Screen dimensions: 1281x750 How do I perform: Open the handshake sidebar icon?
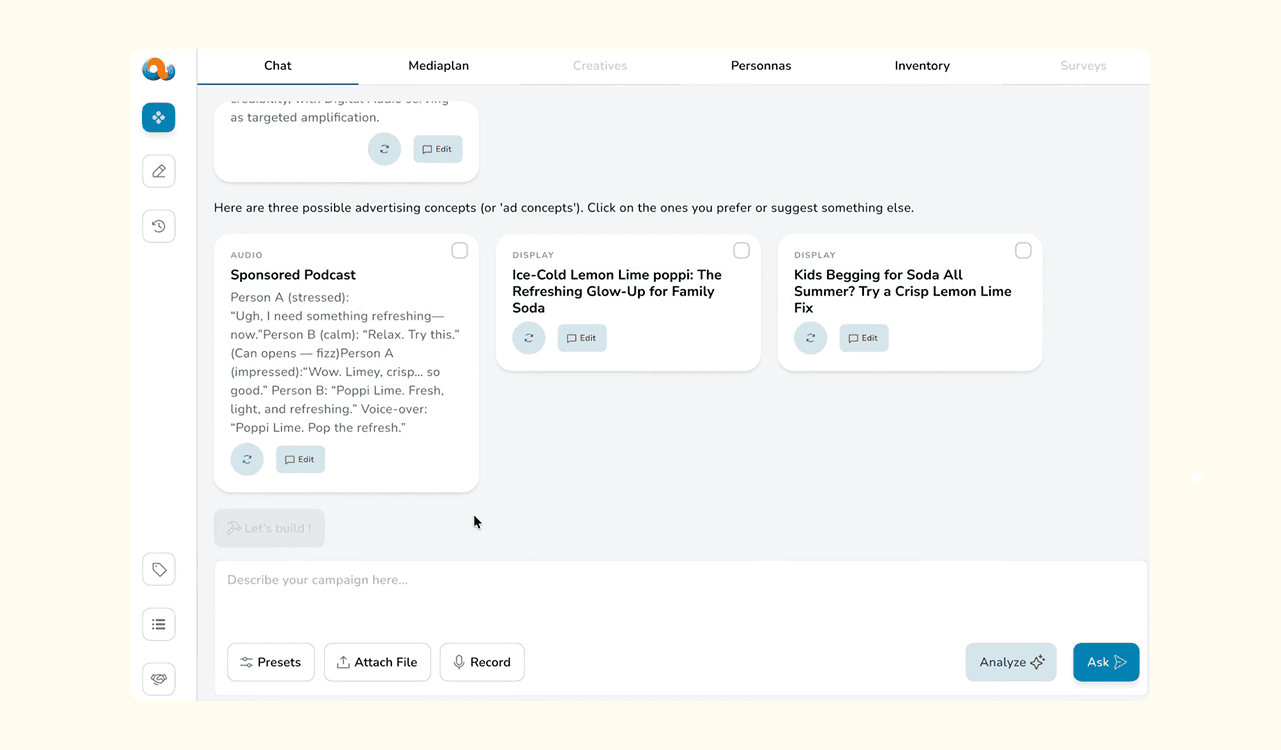pyautogui.click(x=159, y=679)
